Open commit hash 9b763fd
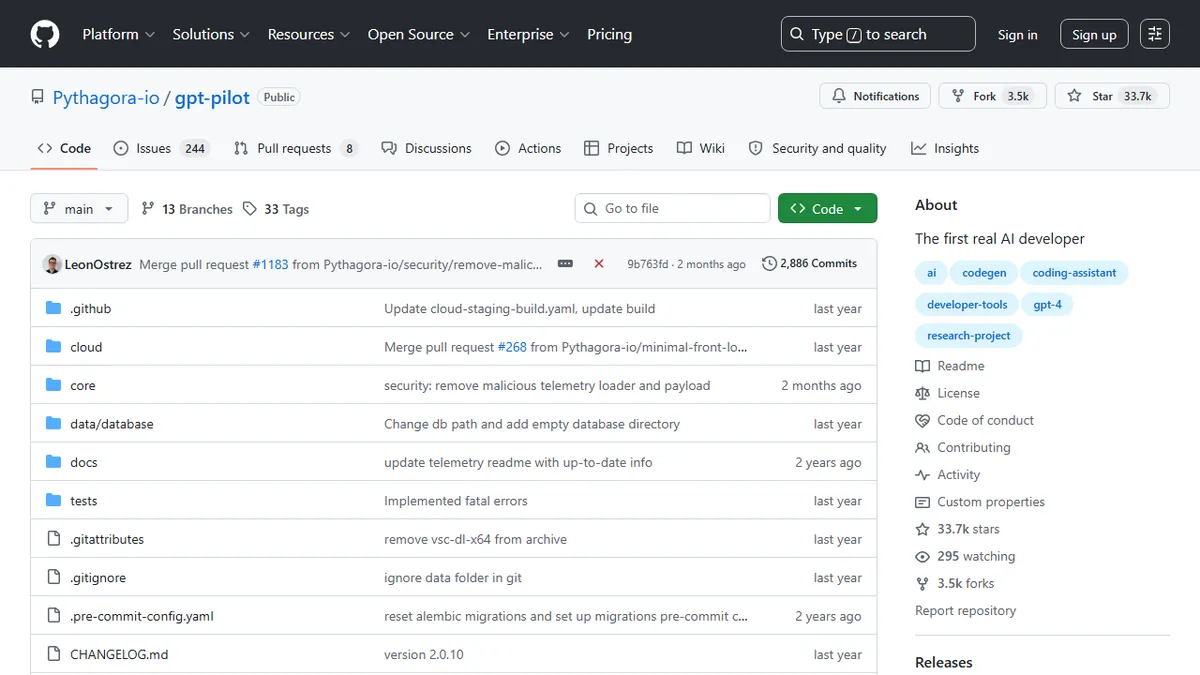The height and width of the screenshot is (675, 1200). pos(648,264)
